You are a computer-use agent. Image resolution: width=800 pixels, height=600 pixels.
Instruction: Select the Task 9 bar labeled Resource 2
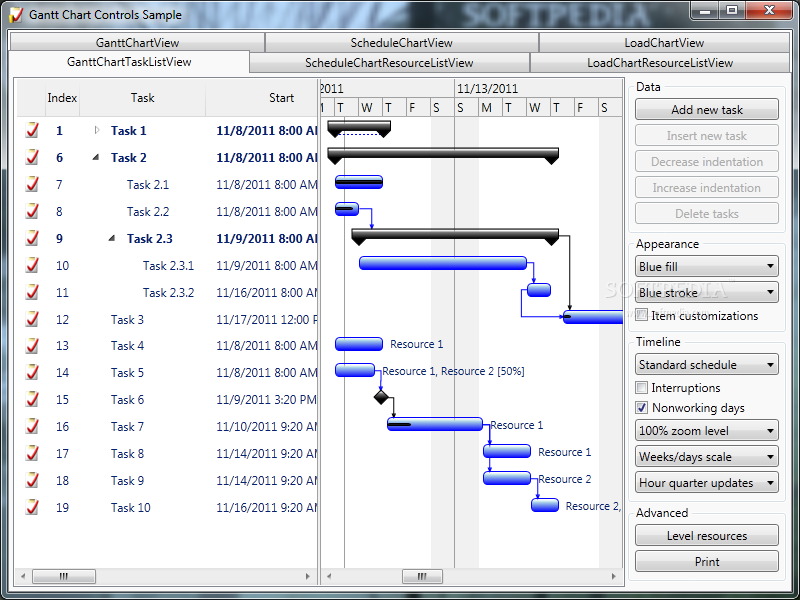tap(507, 478)
